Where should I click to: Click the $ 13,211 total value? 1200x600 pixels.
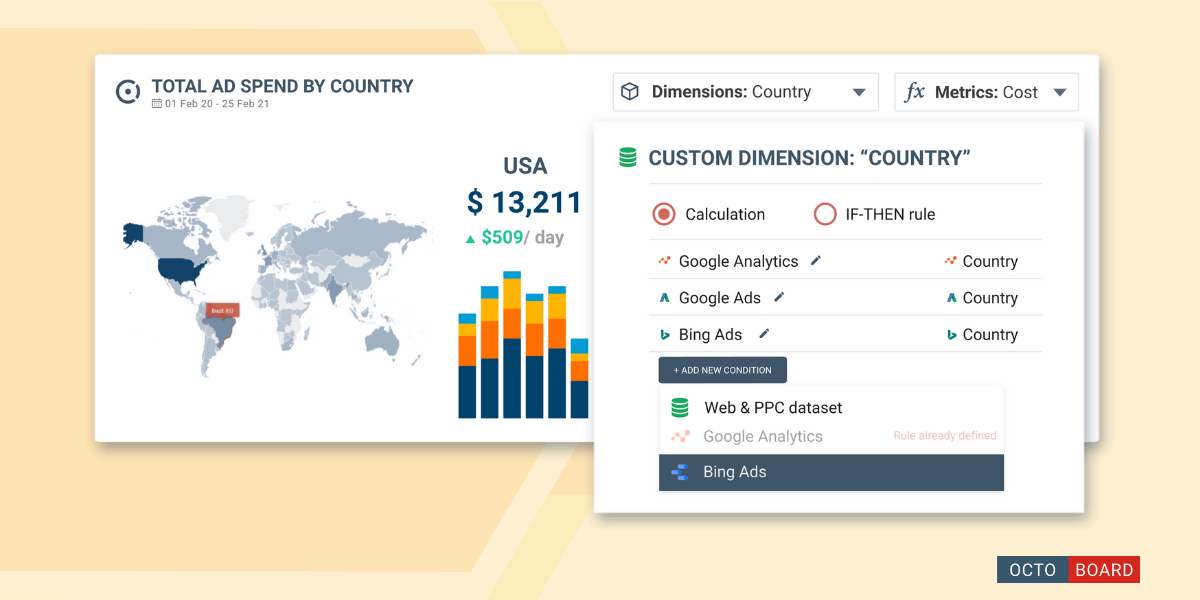pos(524,203)
